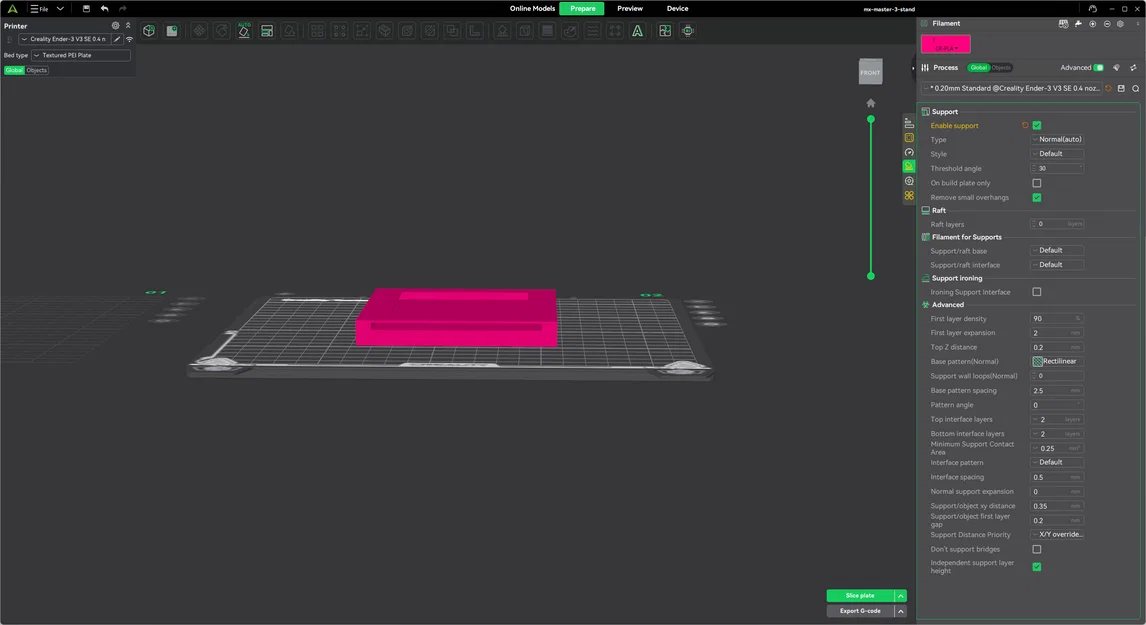The height and width of the screenshot is (625, 1146).
Task: Check the Don't support bridges checkbox
Action: tap(1036, 549)
